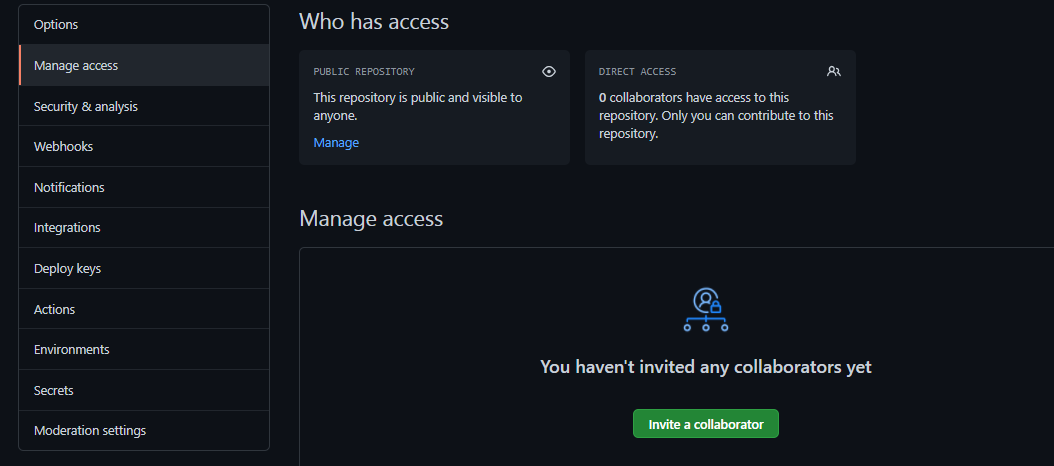Open Moderation settings page
This screenshot has height=466, width=1054.
click(x=144, y=430)
